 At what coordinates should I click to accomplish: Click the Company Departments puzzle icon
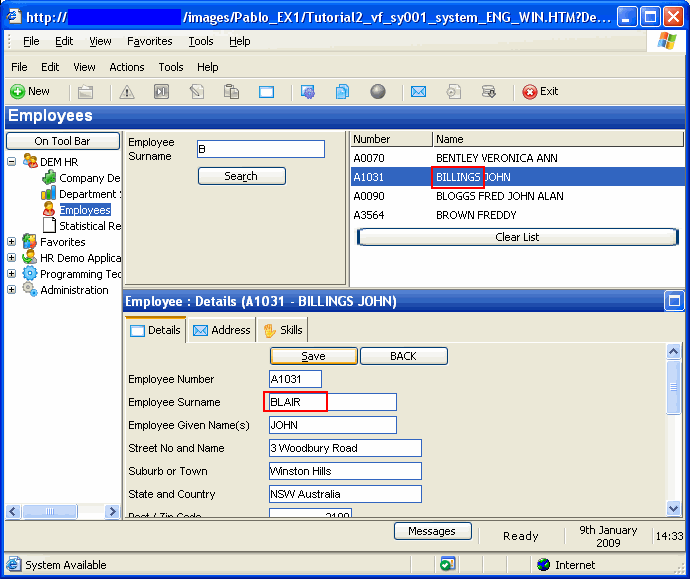[x=49, y=177]
